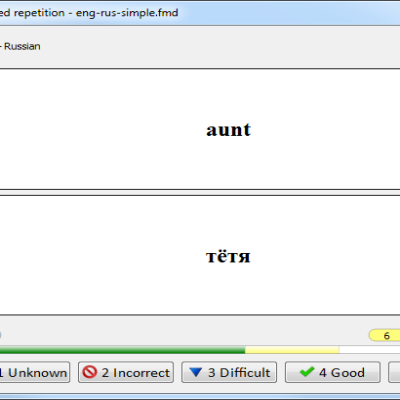The image size is (400, 400).
Task: Rate the card 4 Good
Action: [332, 372]
